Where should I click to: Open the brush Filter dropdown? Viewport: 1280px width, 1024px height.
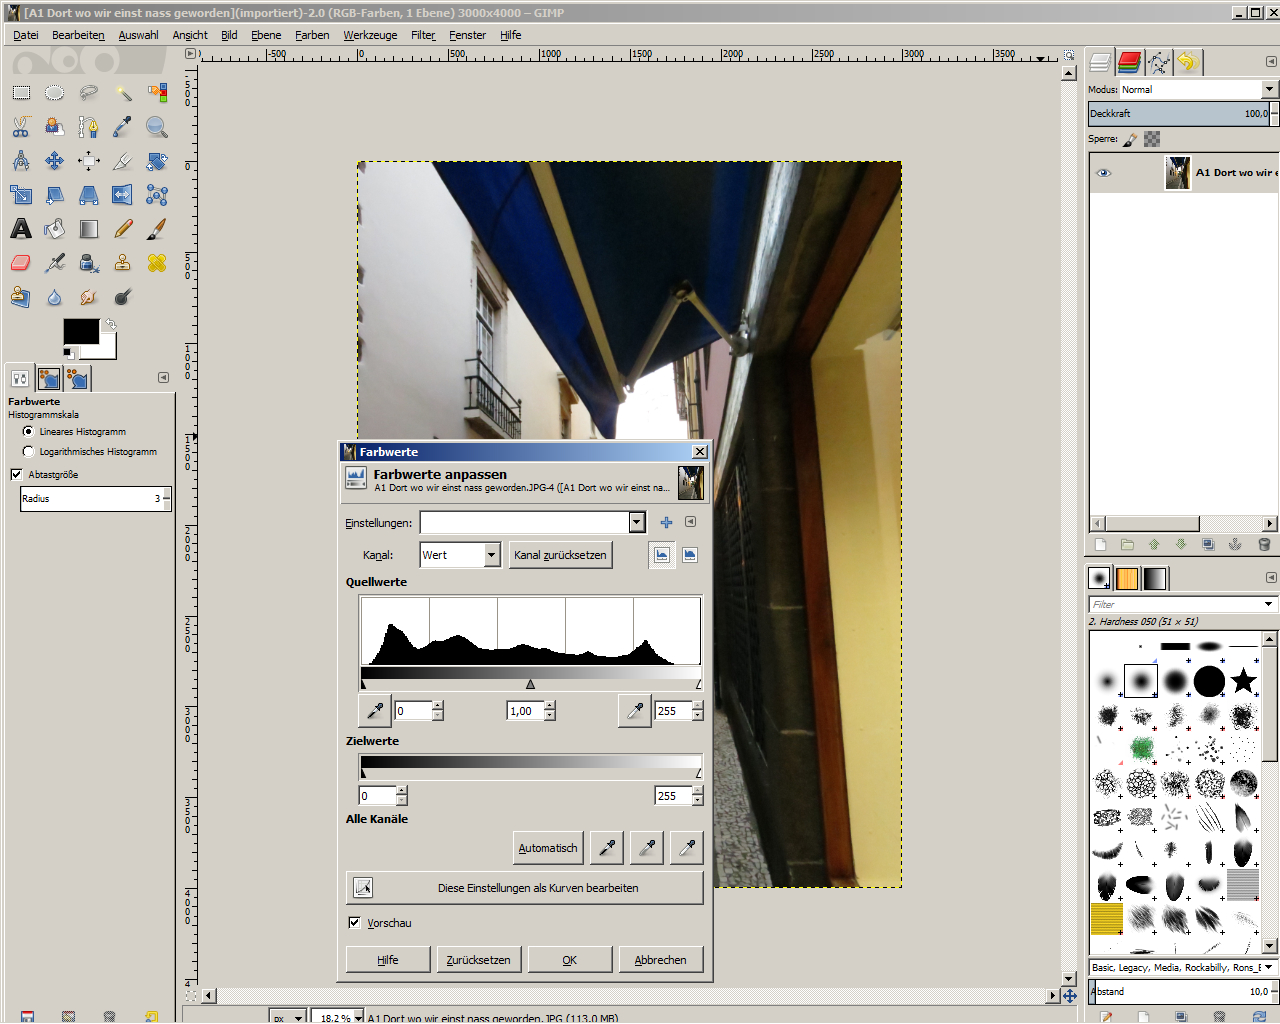tap(1269, 604)
